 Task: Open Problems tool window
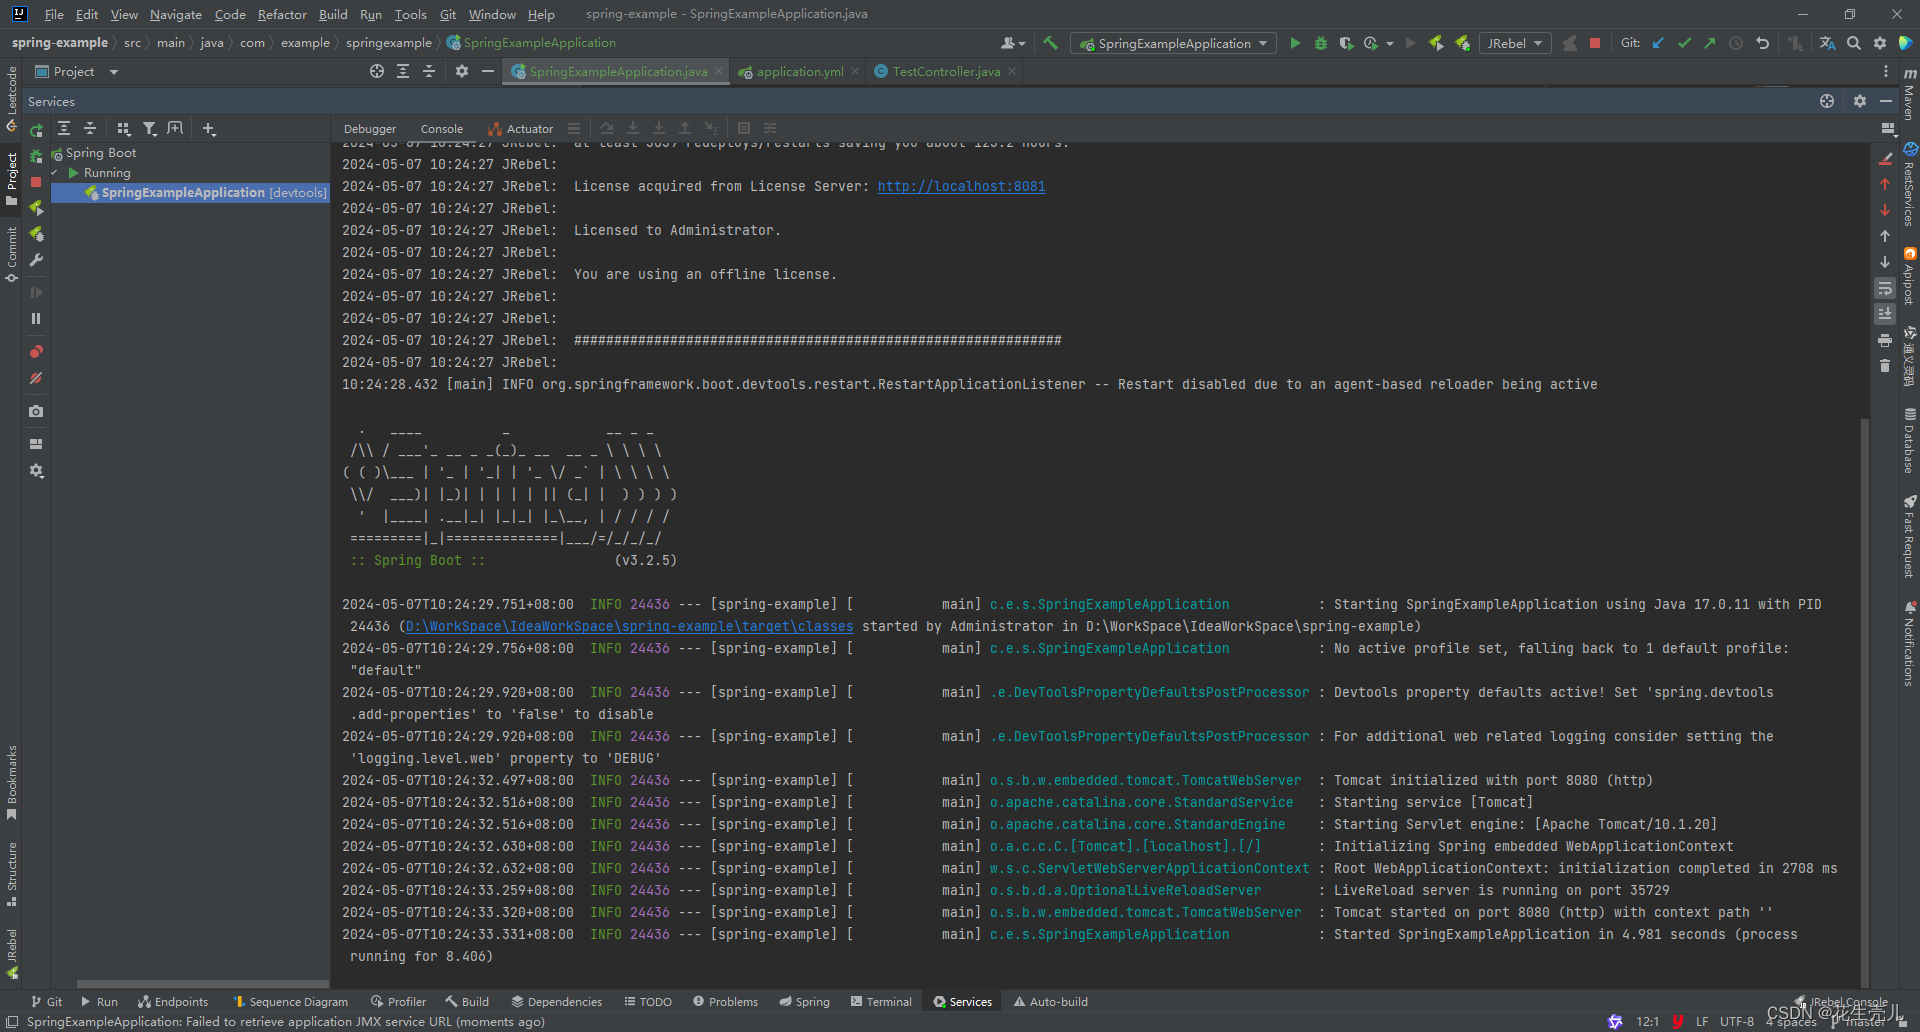(x=725, y=1002)
